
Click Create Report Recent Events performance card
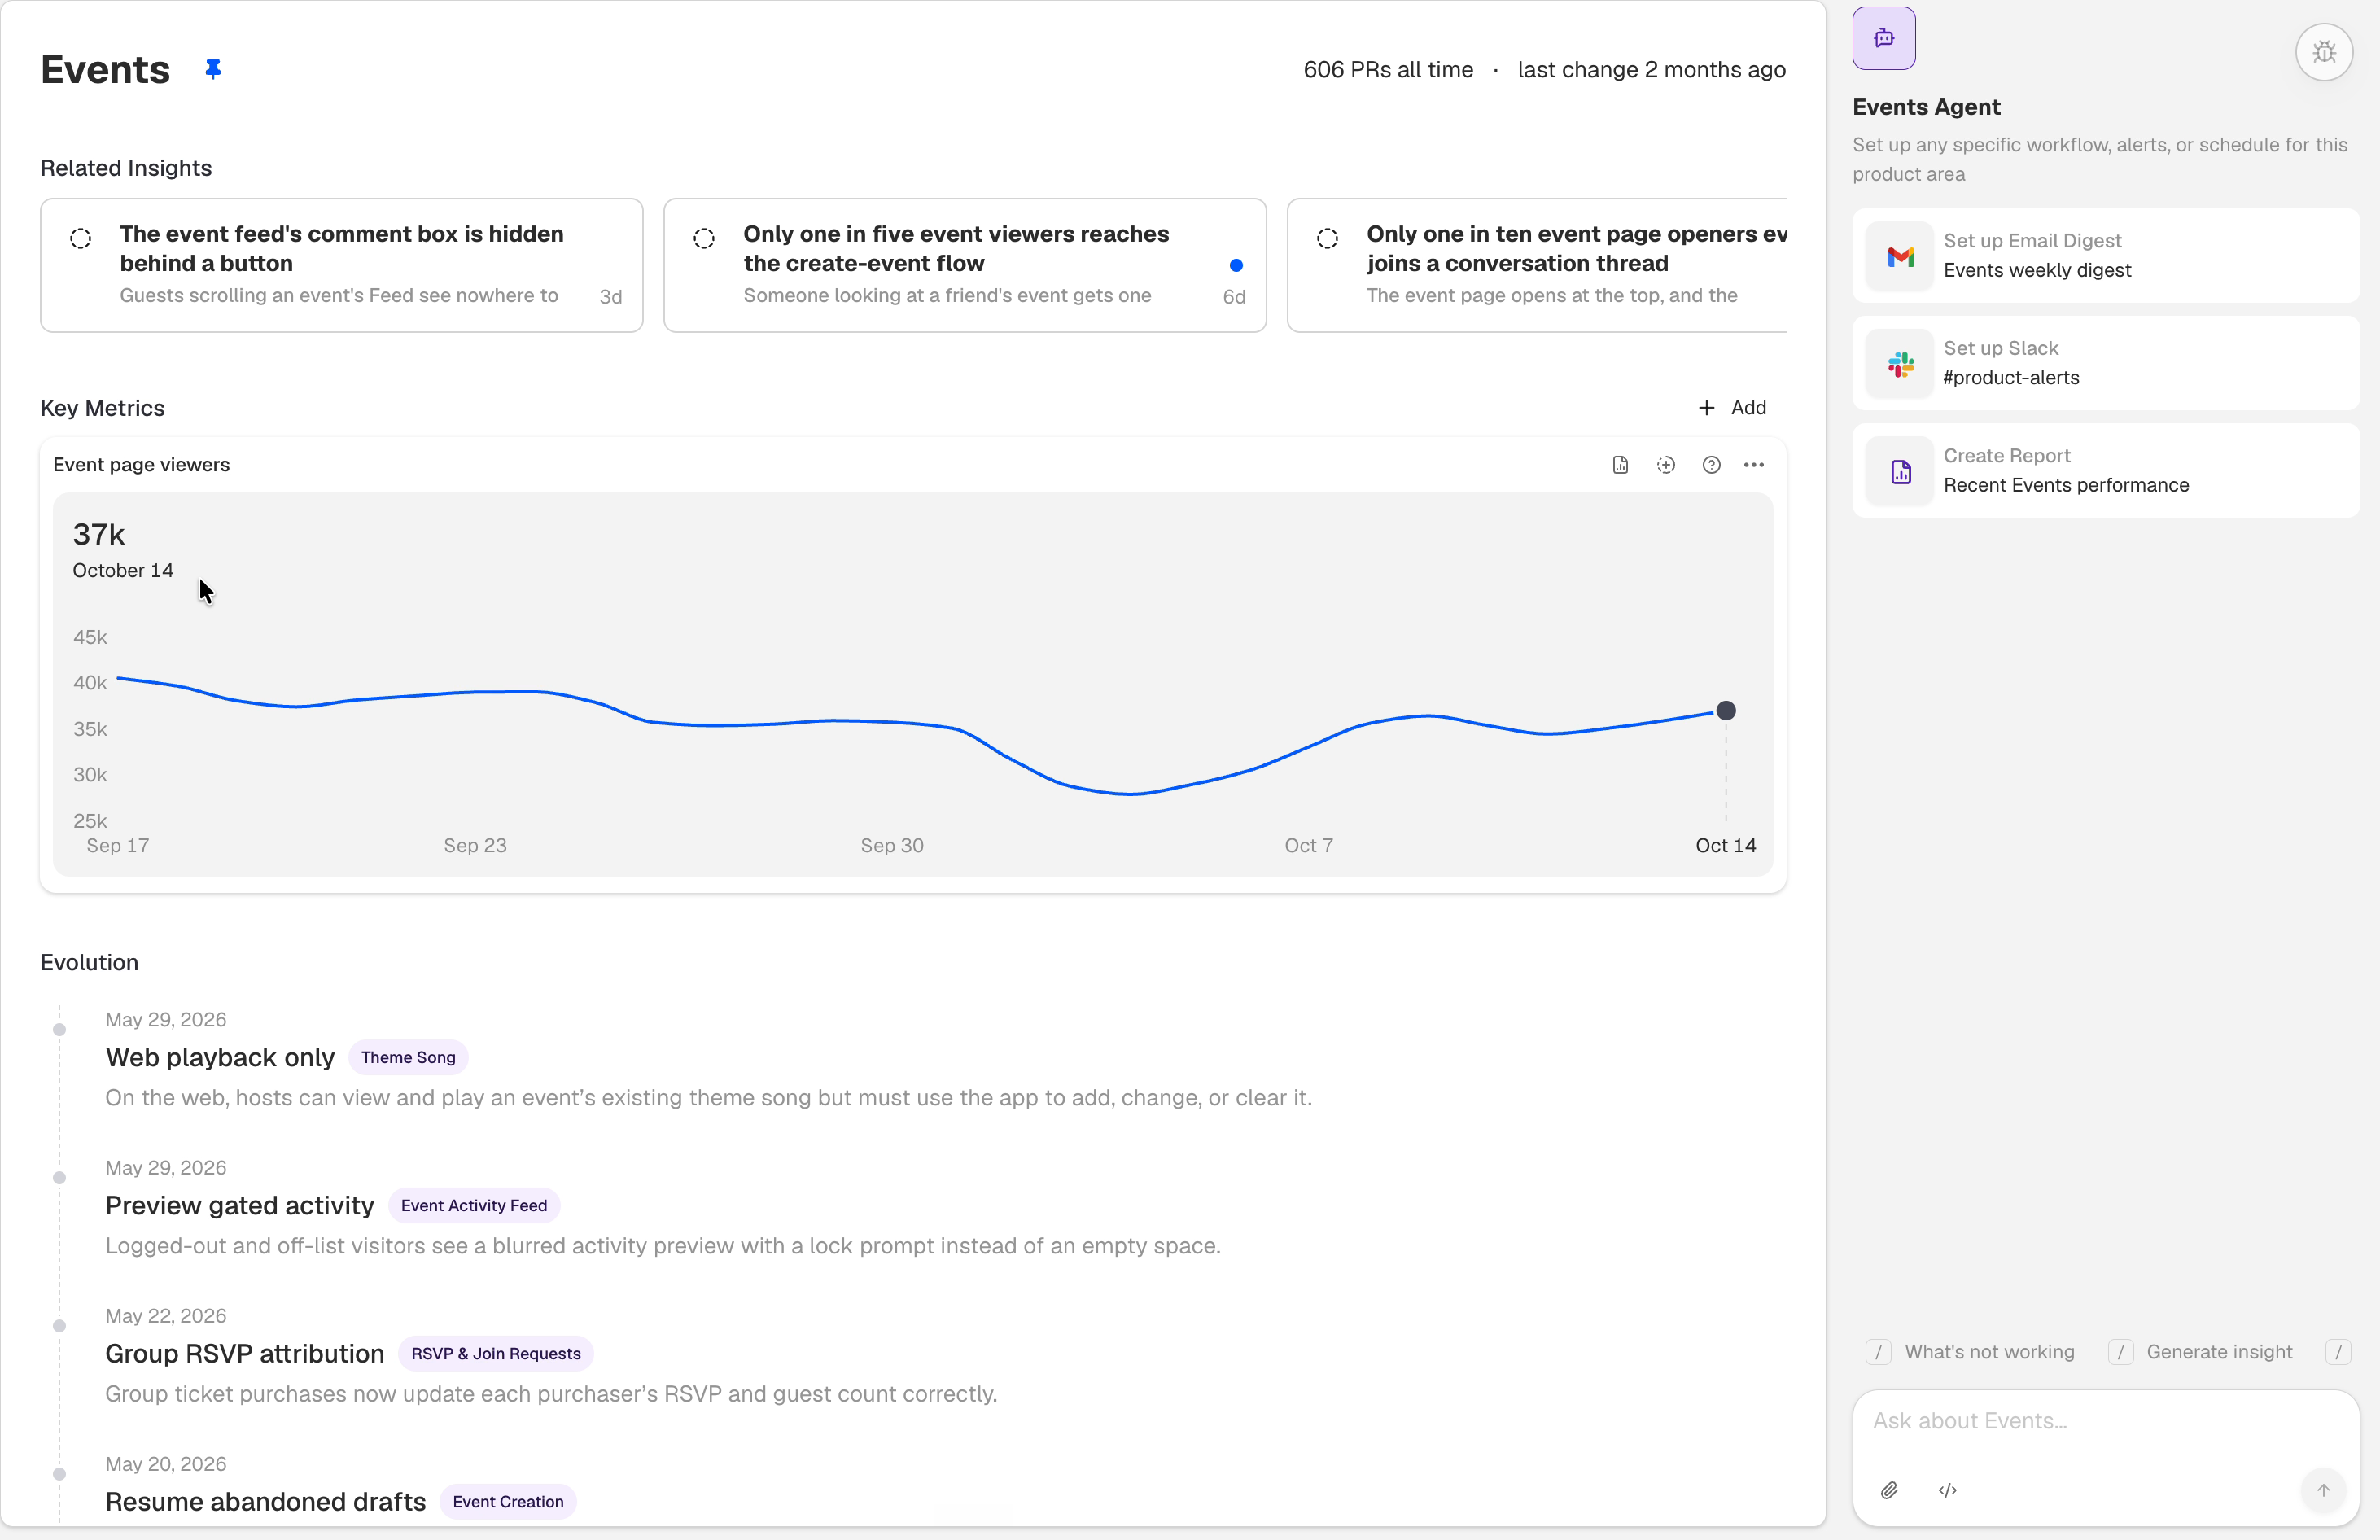2105,470
